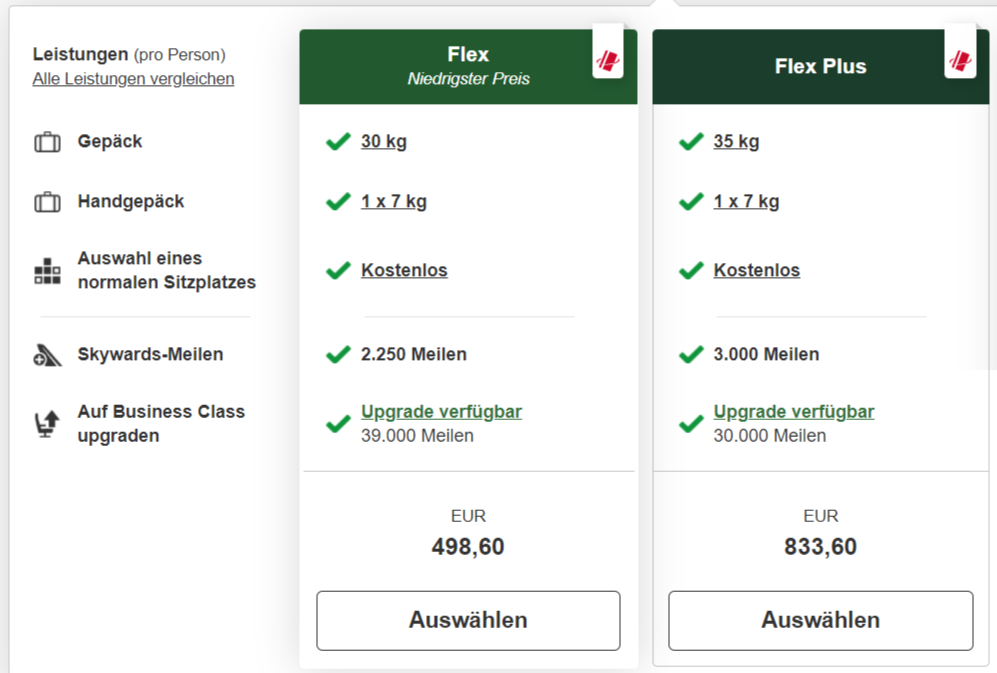Click Flex Plus '1 x 7 kg' link
Screen dimensions: 997x673
[746, 202]
